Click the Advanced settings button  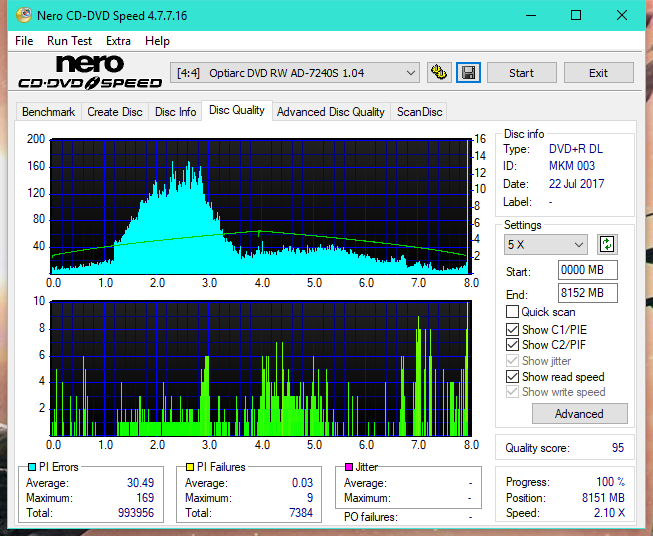[x=579, y=414]
